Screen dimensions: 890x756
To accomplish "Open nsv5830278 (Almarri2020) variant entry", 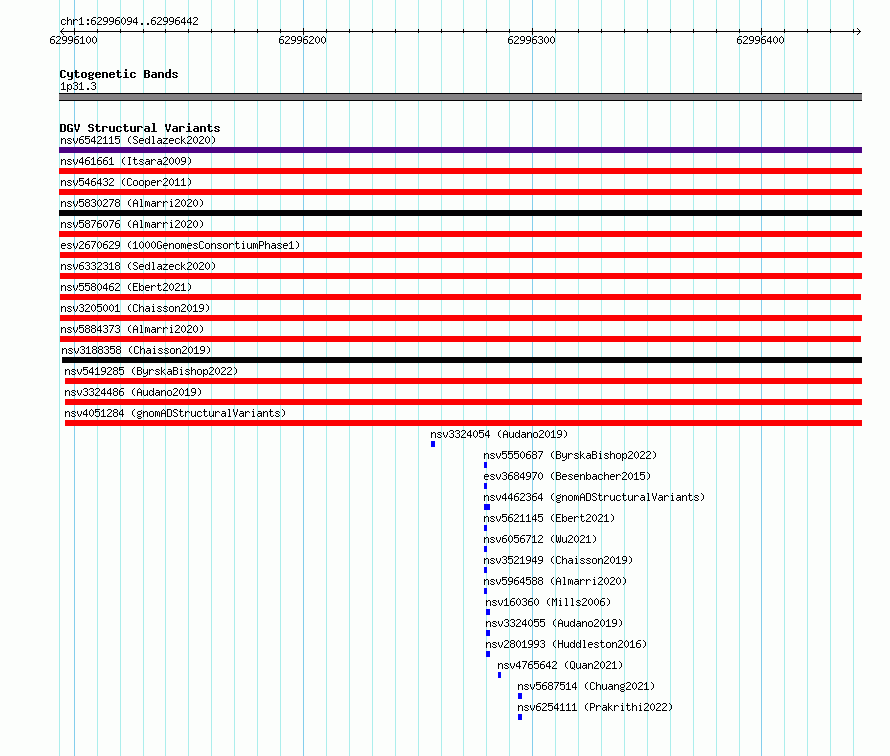I will 132,203.
